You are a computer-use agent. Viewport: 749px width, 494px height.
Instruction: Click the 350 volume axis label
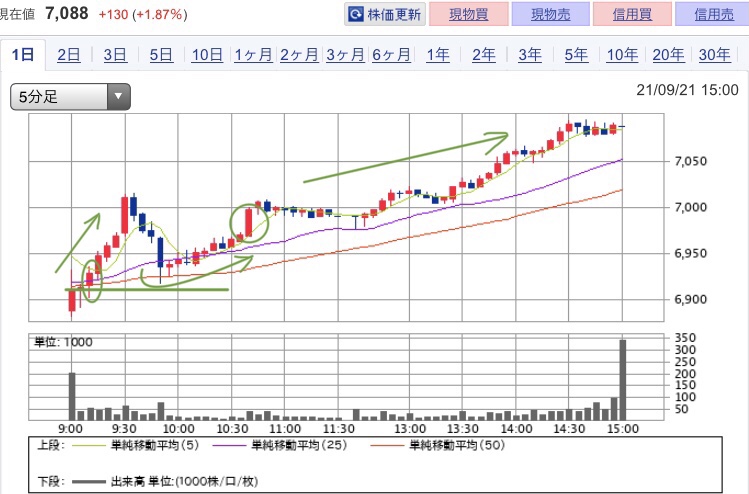pyautogui.click(x=685, y=338)
